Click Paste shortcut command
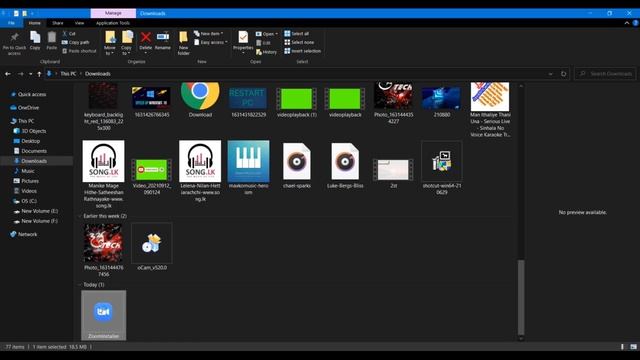This screenshot has width=640, height=360. tap(79, 51)
